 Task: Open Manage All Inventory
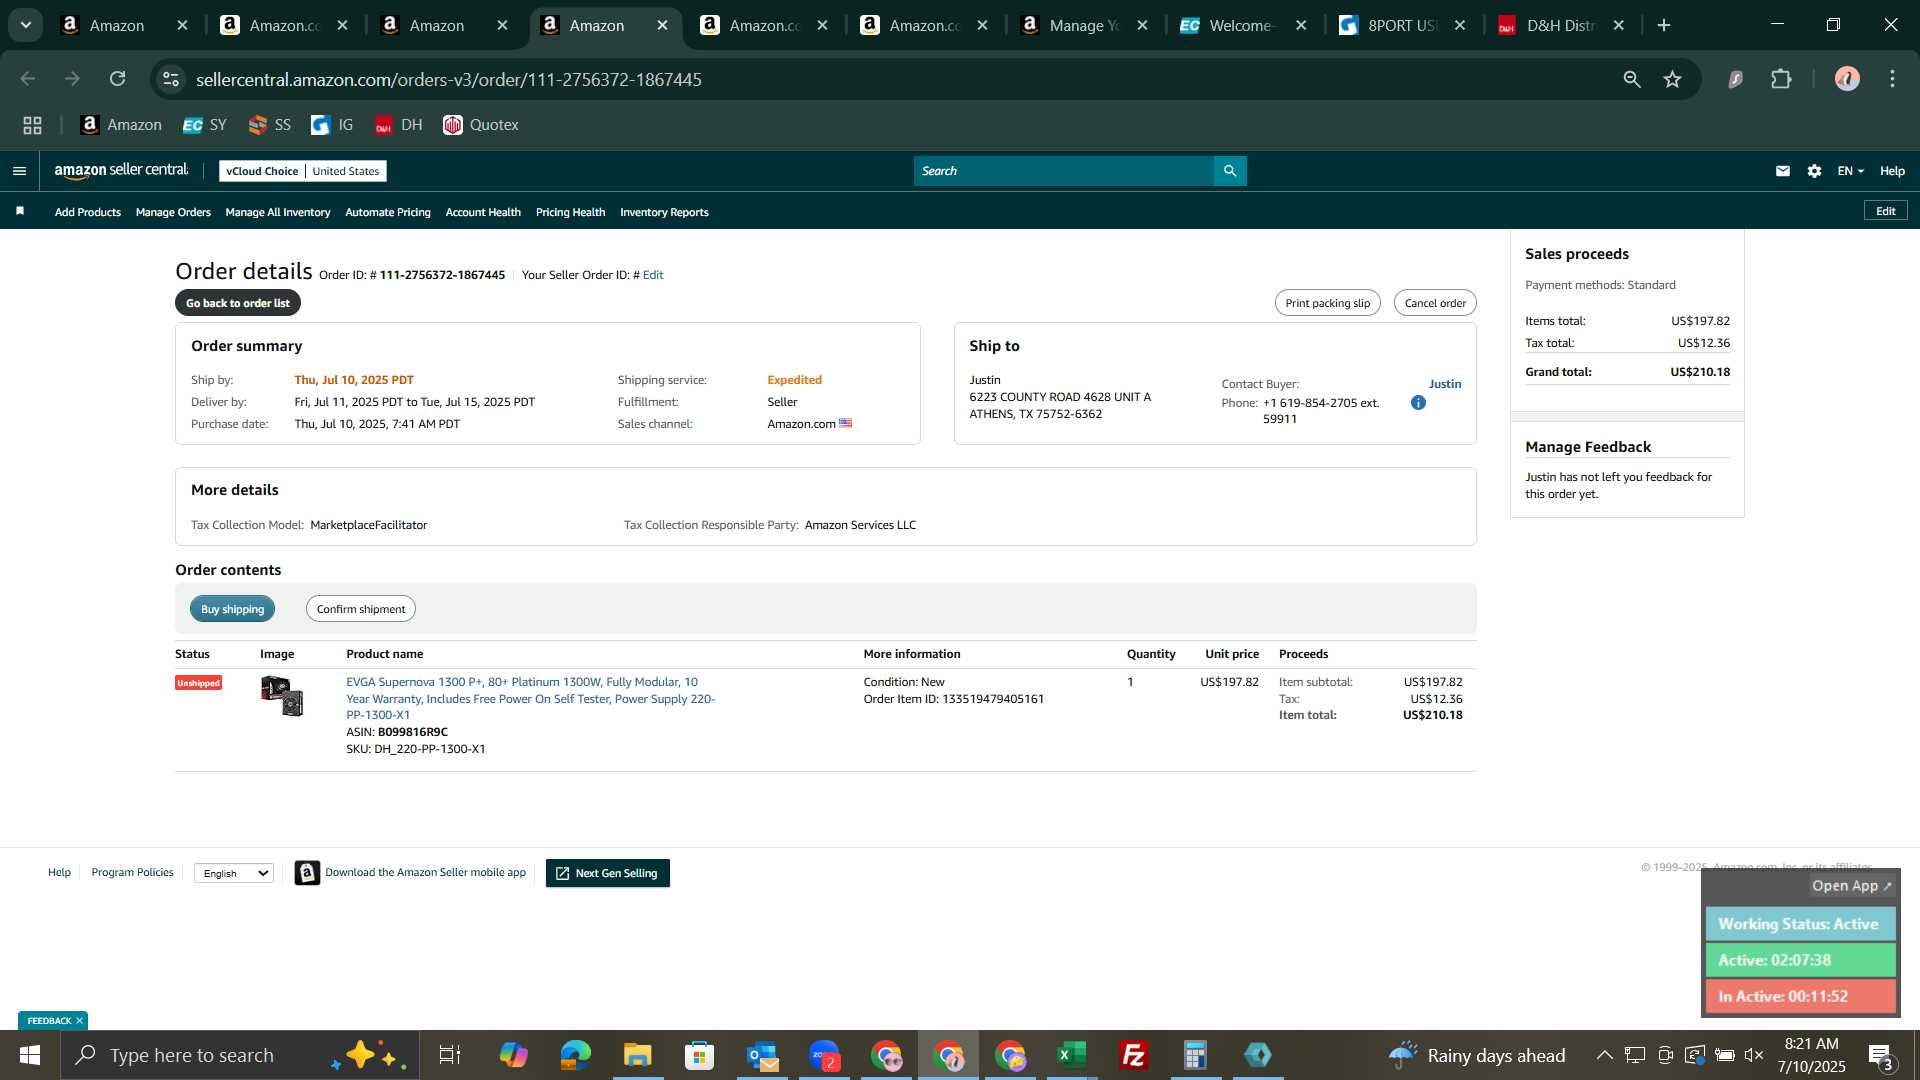[x=278, y=212]
